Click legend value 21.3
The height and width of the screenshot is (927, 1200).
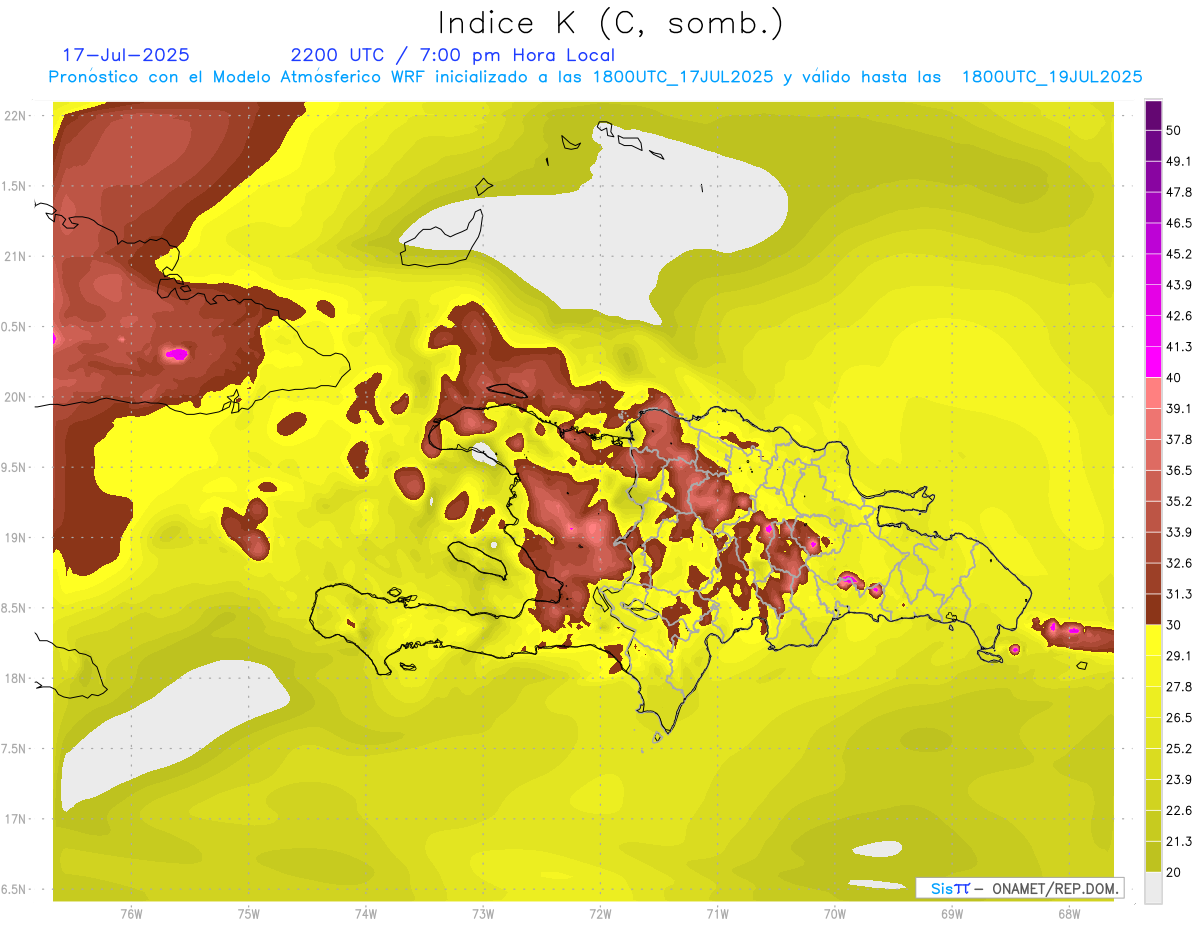(x=1178, y=842)
